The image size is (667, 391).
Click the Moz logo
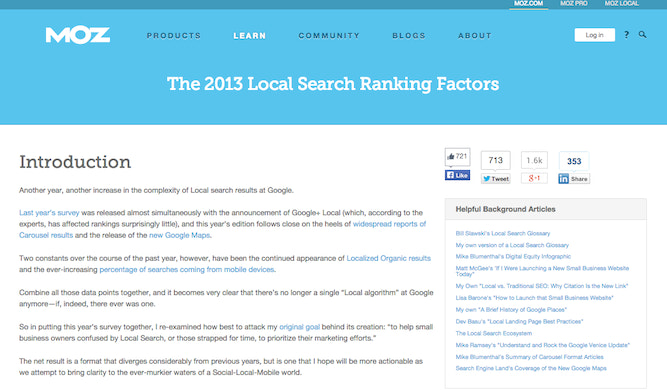(x=78, y=35)
